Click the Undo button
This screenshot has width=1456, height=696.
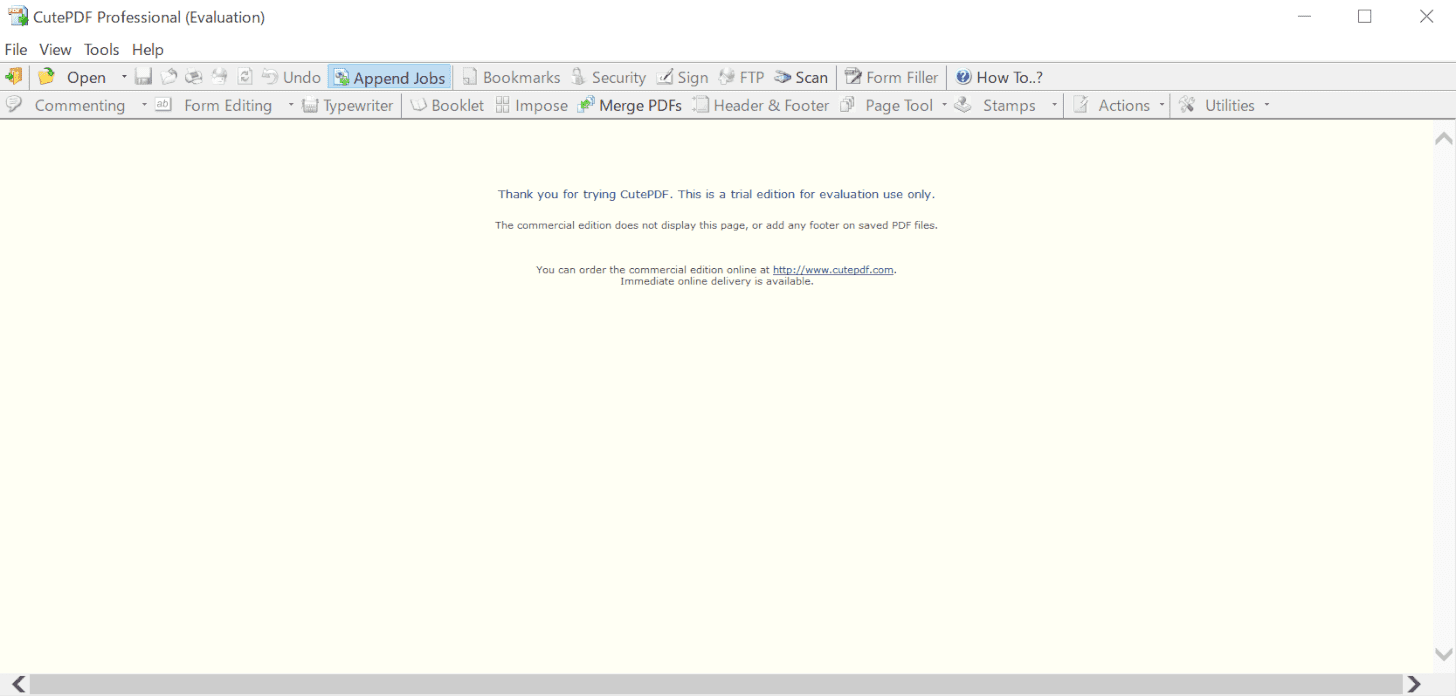click(291, 77)
